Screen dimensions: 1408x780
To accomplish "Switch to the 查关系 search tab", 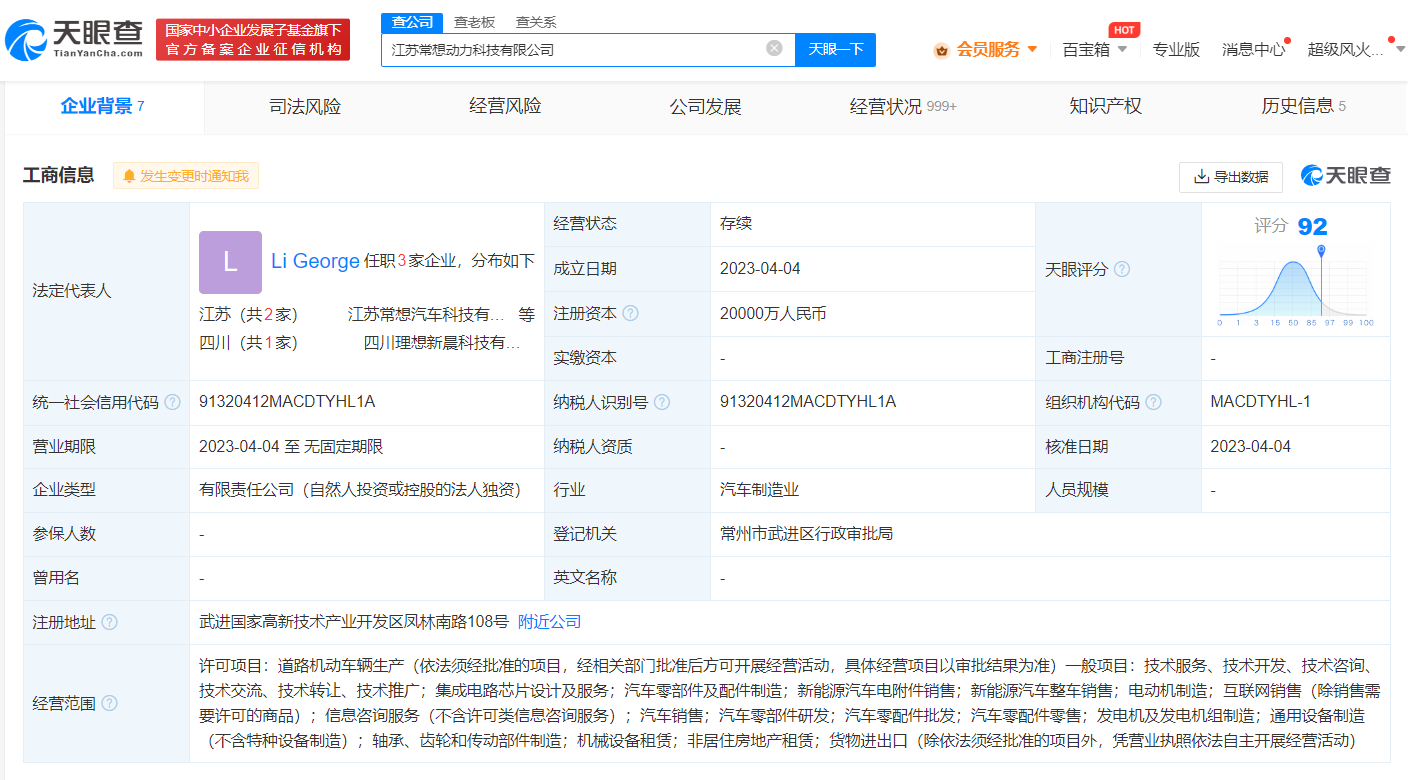I will coord(536,22).
